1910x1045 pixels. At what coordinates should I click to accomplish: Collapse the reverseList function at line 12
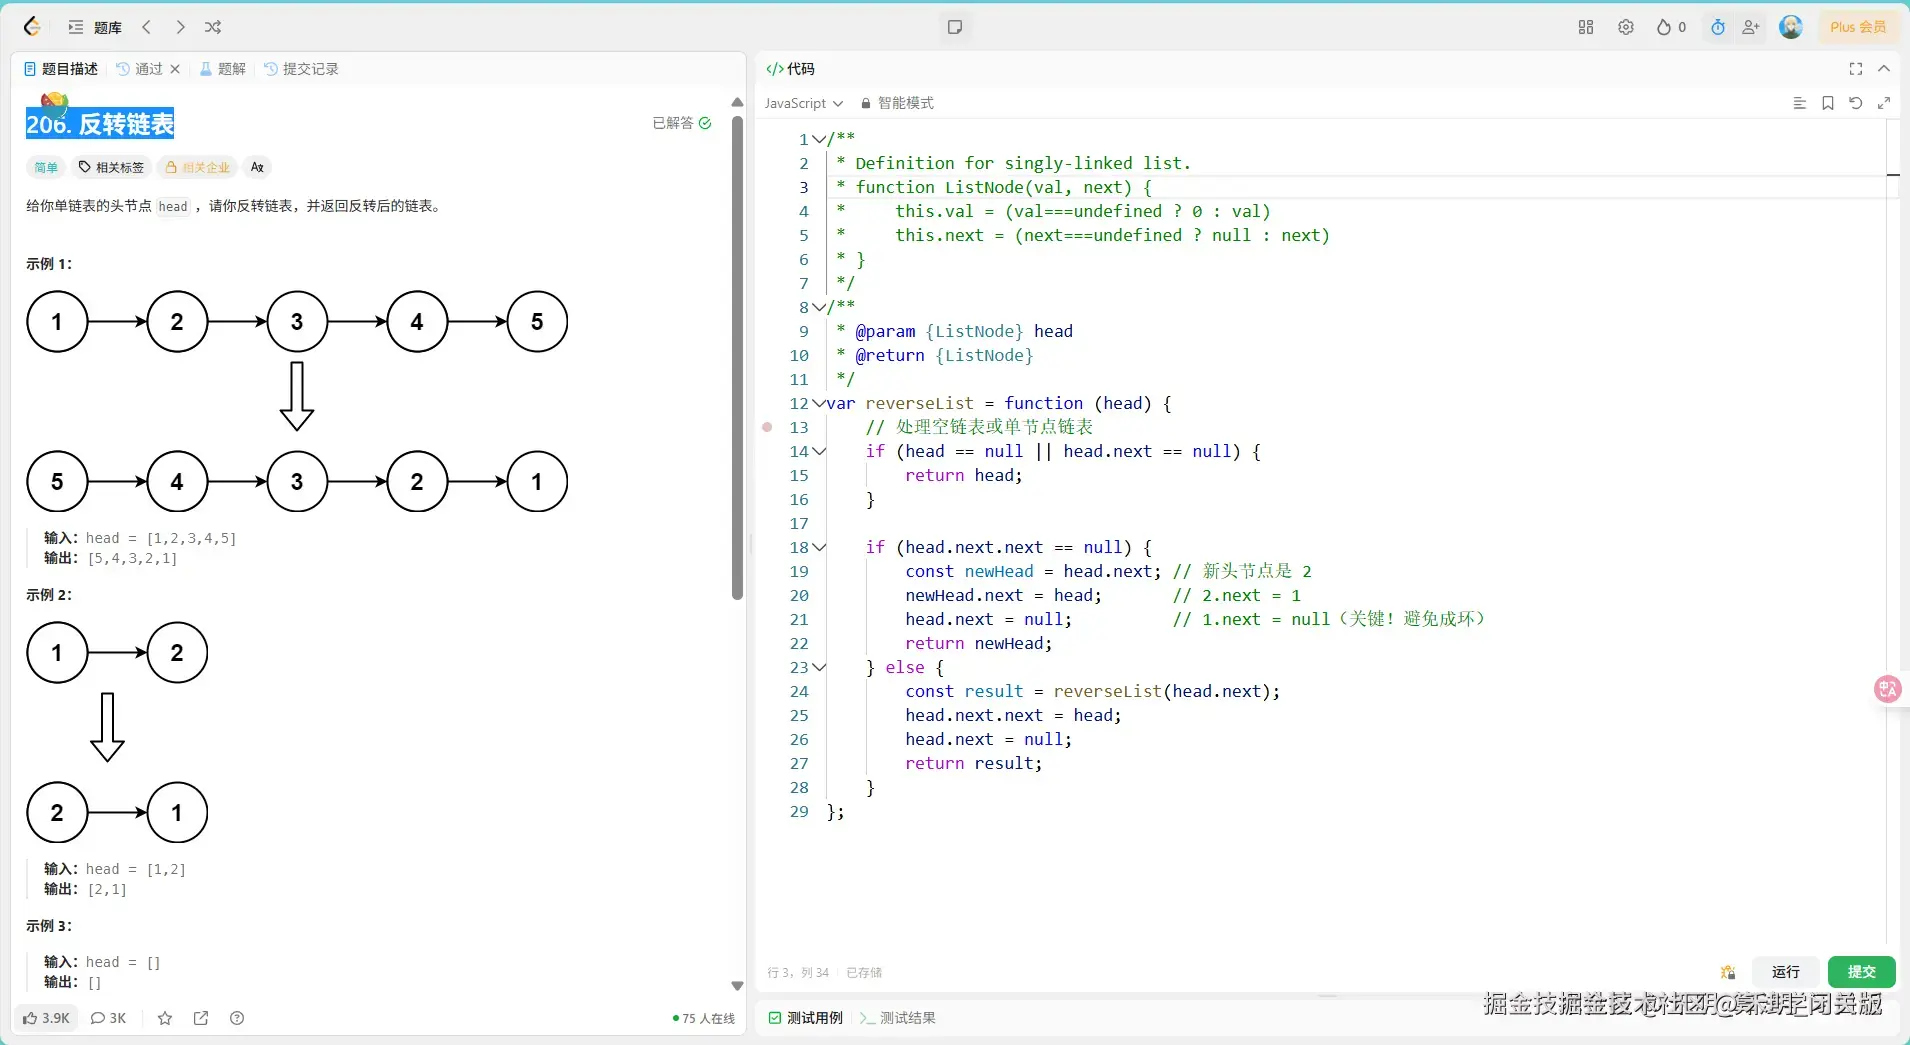[819, 403]
